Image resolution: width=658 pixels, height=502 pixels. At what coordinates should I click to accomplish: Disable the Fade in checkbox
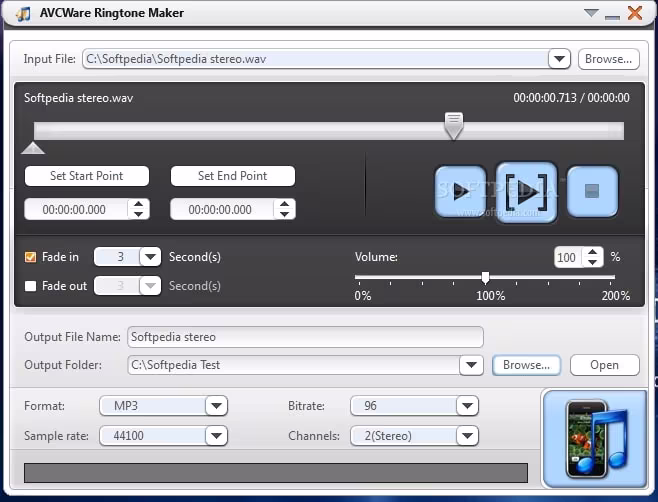[31, 257]
